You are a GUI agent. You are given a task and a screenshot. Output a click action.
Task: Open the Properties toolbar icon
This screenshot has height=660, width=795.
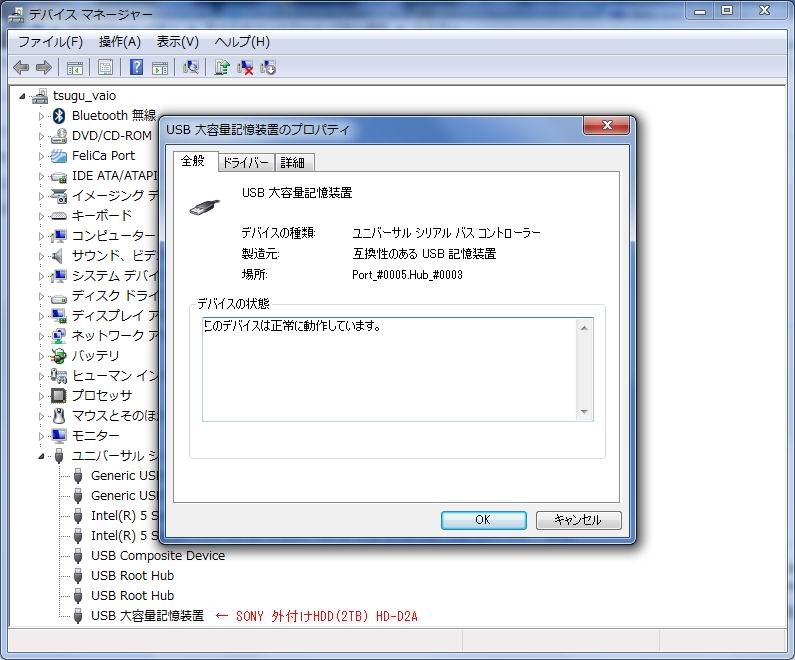(105, 67)
